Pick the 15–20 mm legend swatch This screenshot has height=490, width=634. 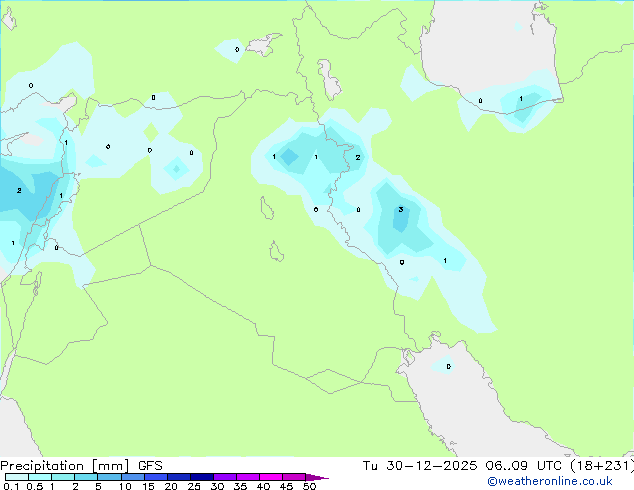155,477
